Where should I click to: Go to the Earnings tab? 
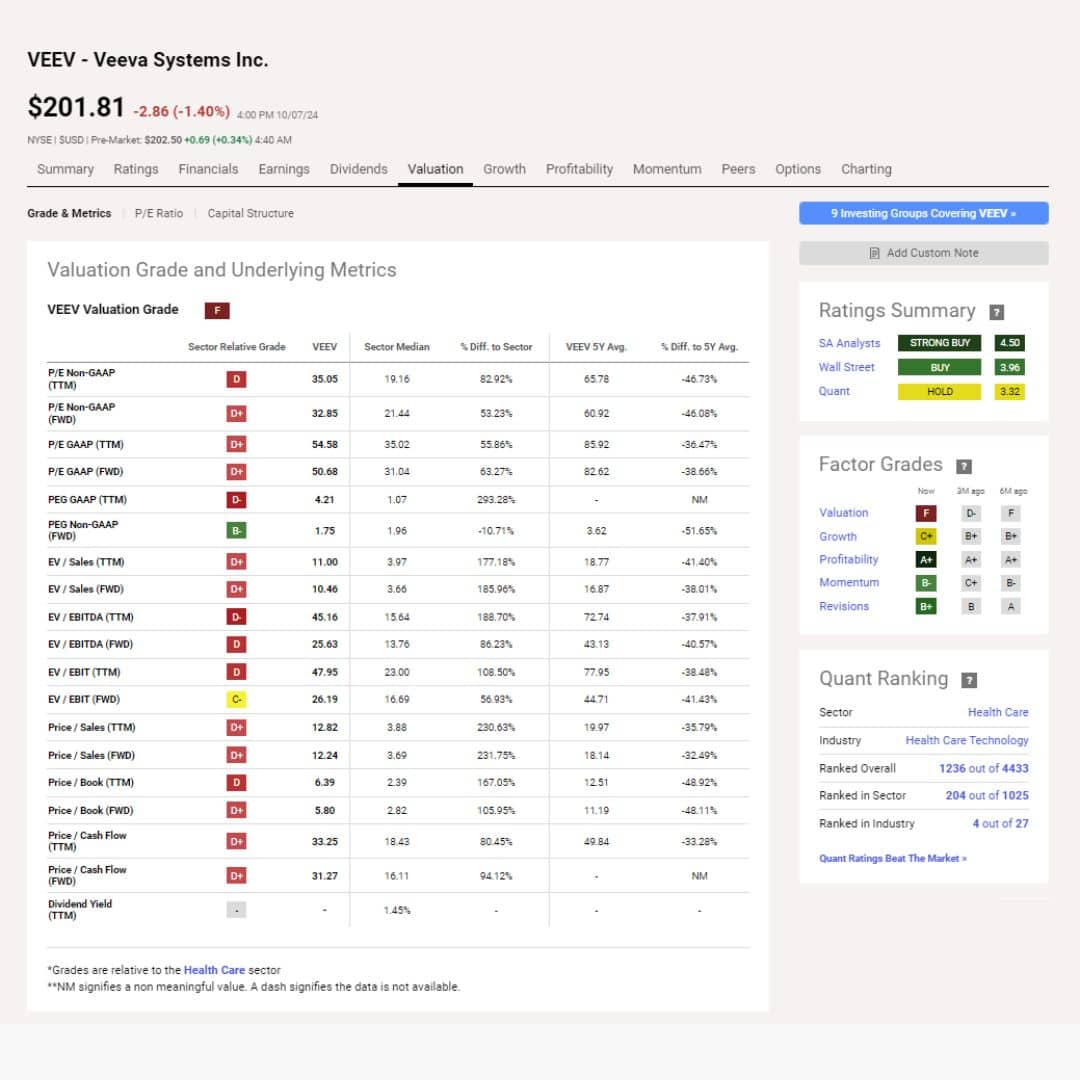point(284,169)
